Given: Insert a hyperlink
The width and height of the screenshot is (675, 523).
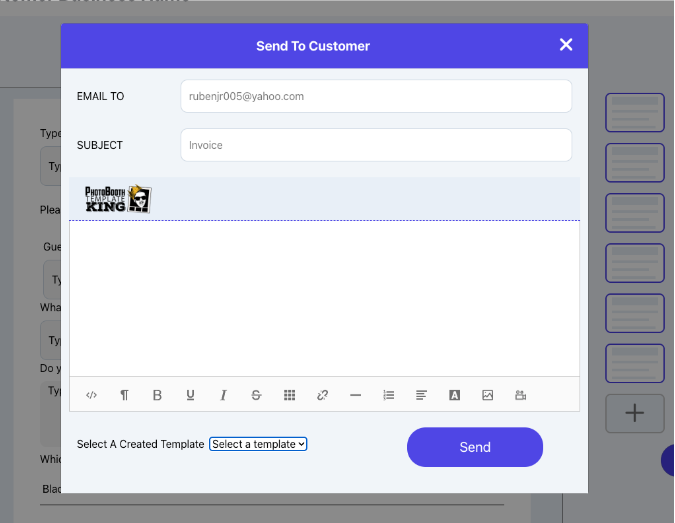Looking at the screenshot, I should click(322, 395).
